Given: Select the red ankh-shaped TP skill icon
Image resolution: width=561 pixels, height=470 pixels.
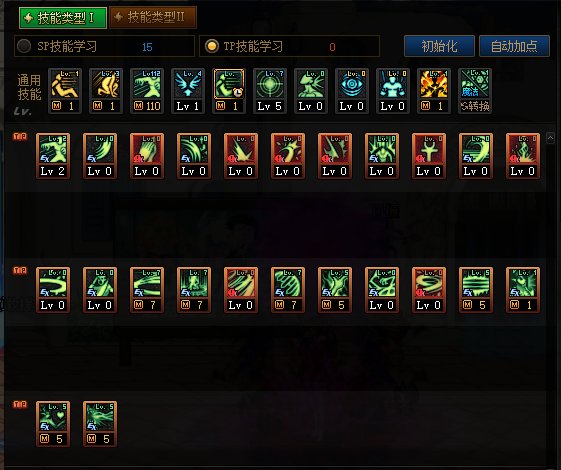Looking at the screenshot, I should click(x=429, y=156).
